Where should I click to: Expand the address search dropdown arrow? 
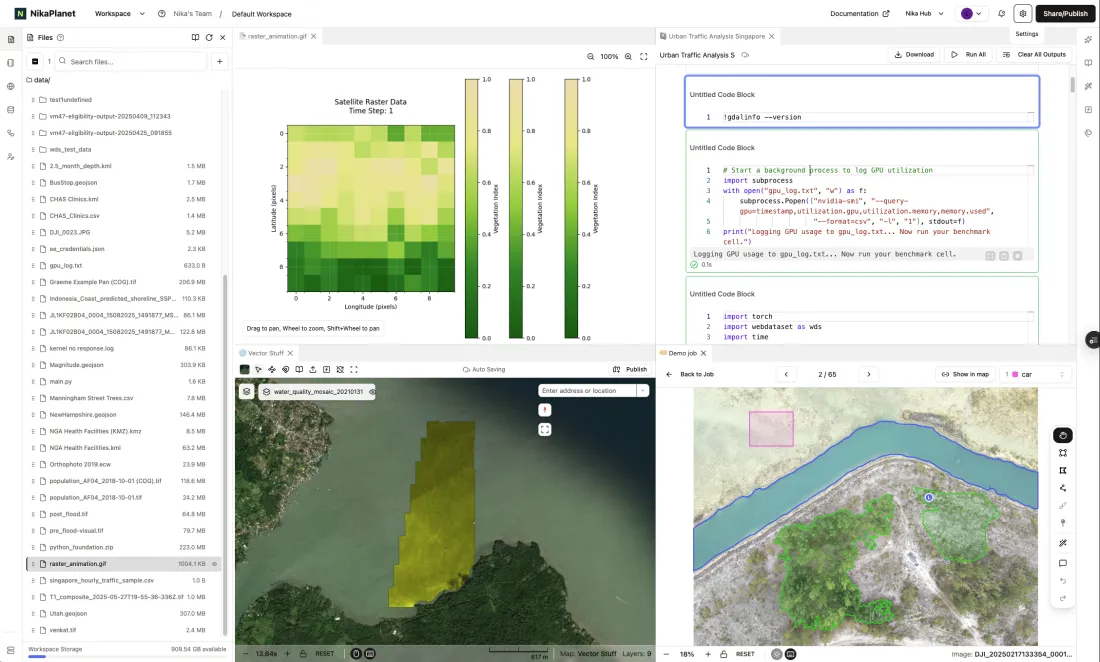click(x=643, y=391)
